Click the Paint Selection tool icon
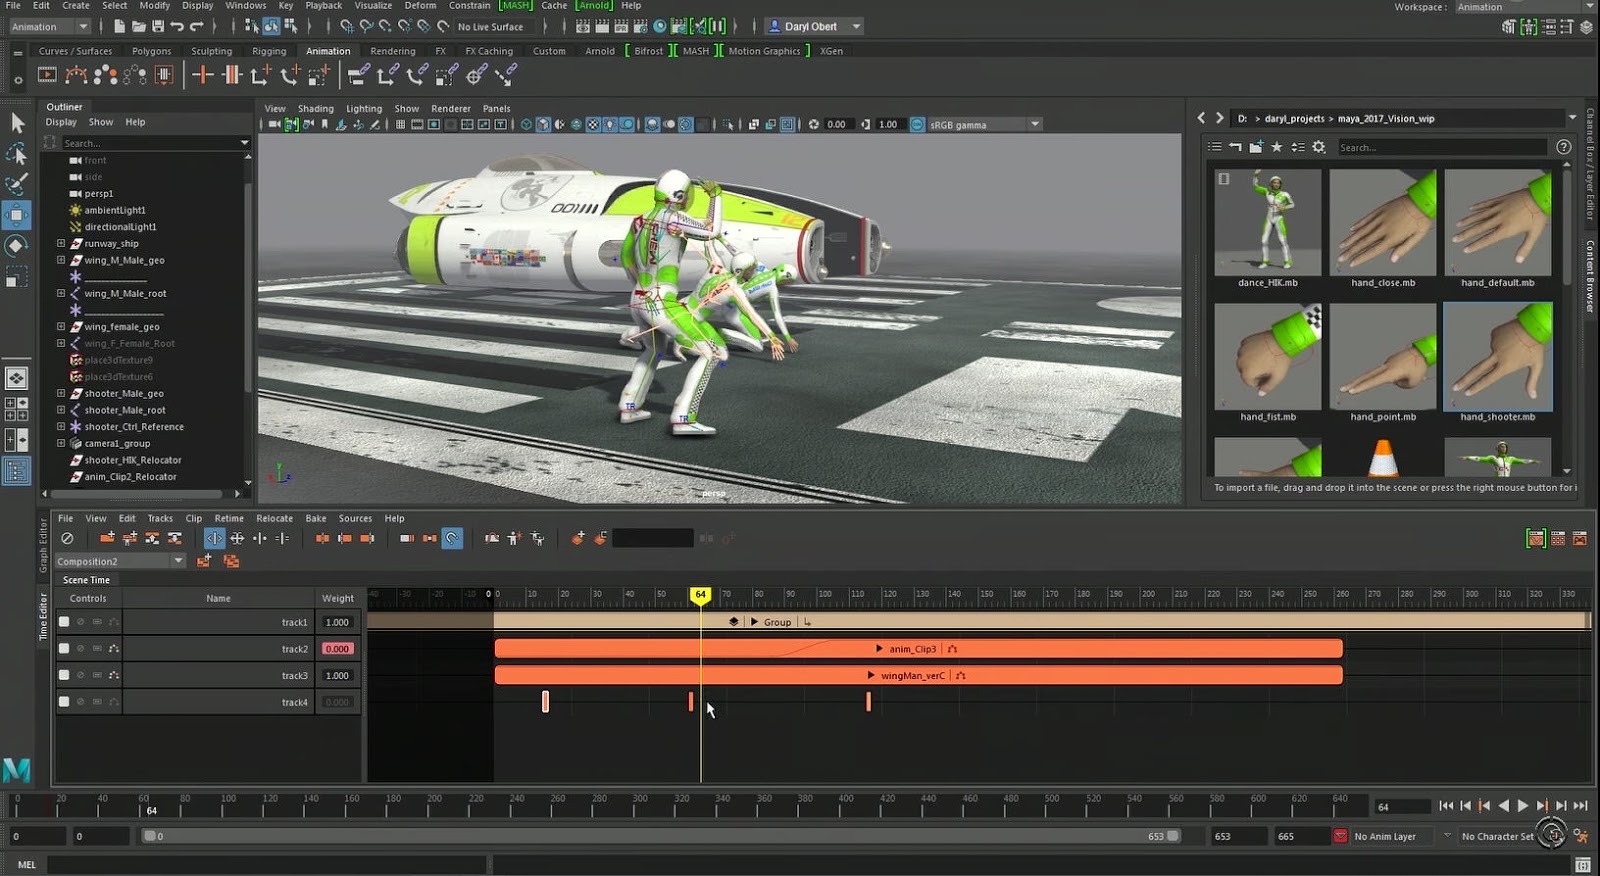The image size is (1600, 876). coord(17,184)
